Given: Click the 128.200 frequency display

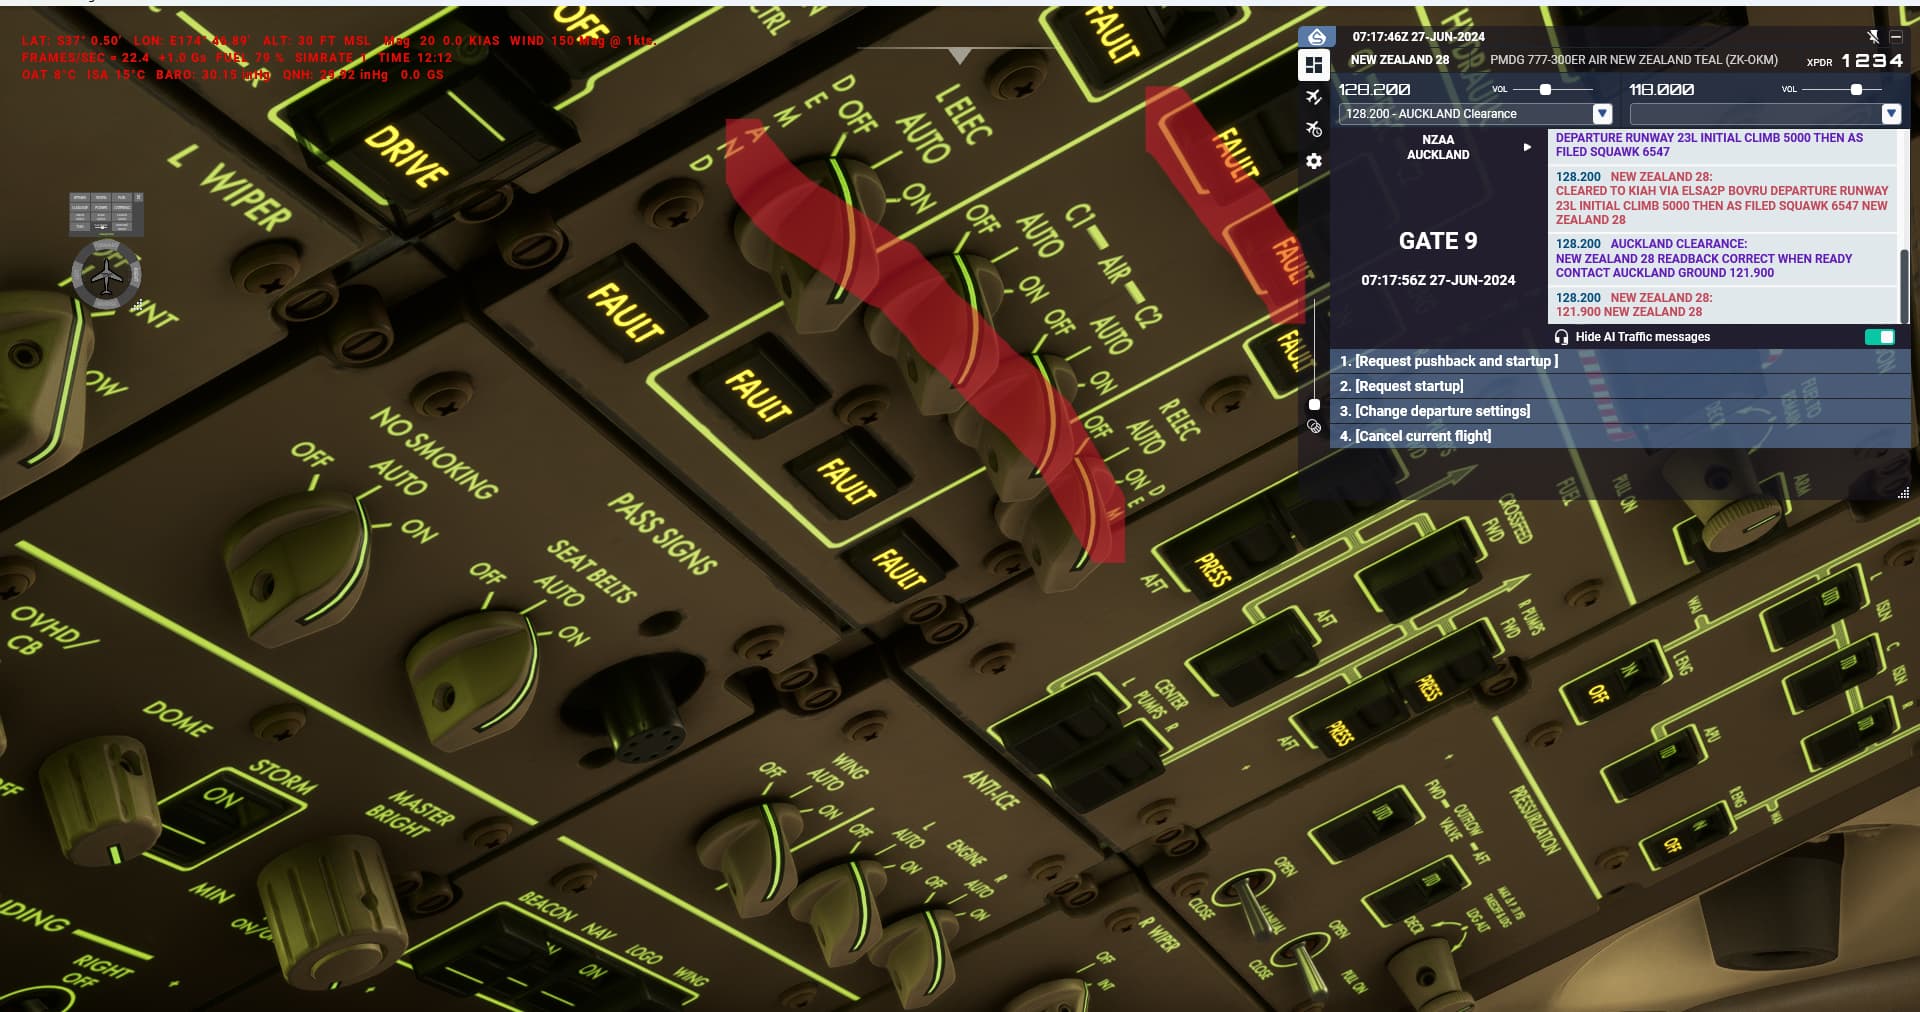Looking at the screenshot, I should point(1374,90).
